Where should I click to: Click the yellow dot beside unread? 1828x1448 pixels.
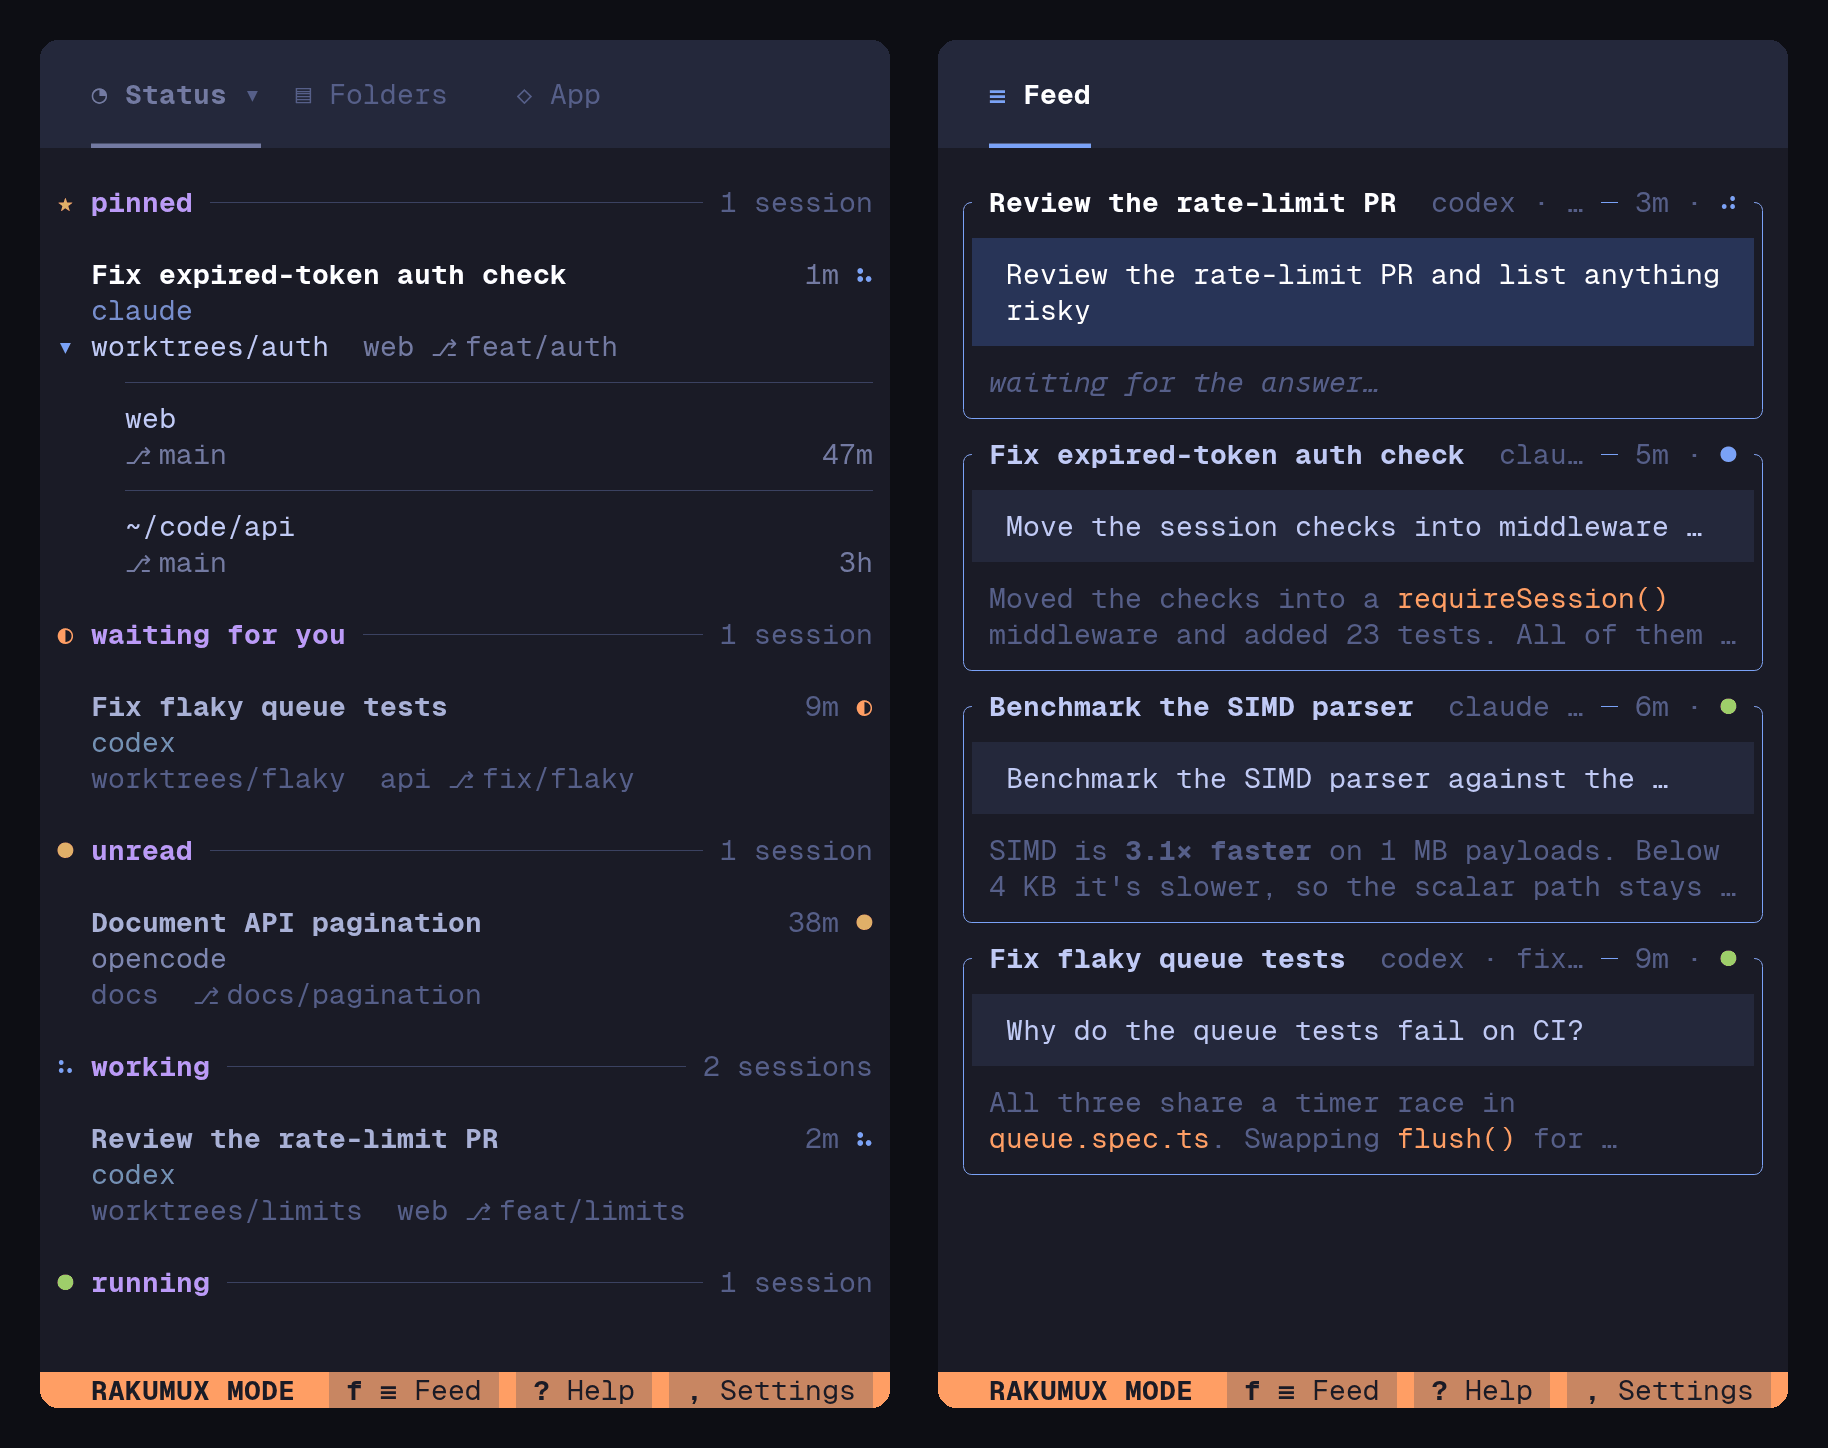(65, 851)
